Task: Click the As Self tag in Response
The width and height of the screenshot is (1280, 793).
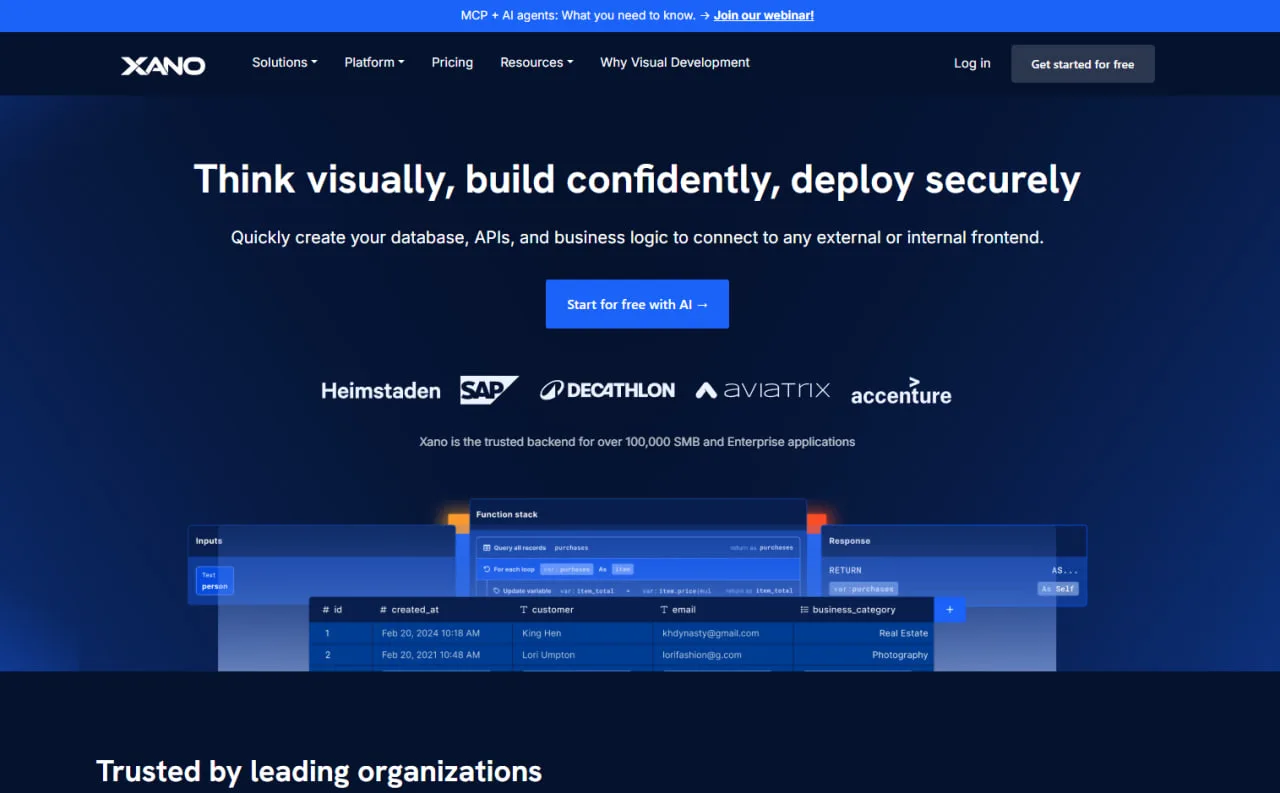Action: tap(1058, 589)
